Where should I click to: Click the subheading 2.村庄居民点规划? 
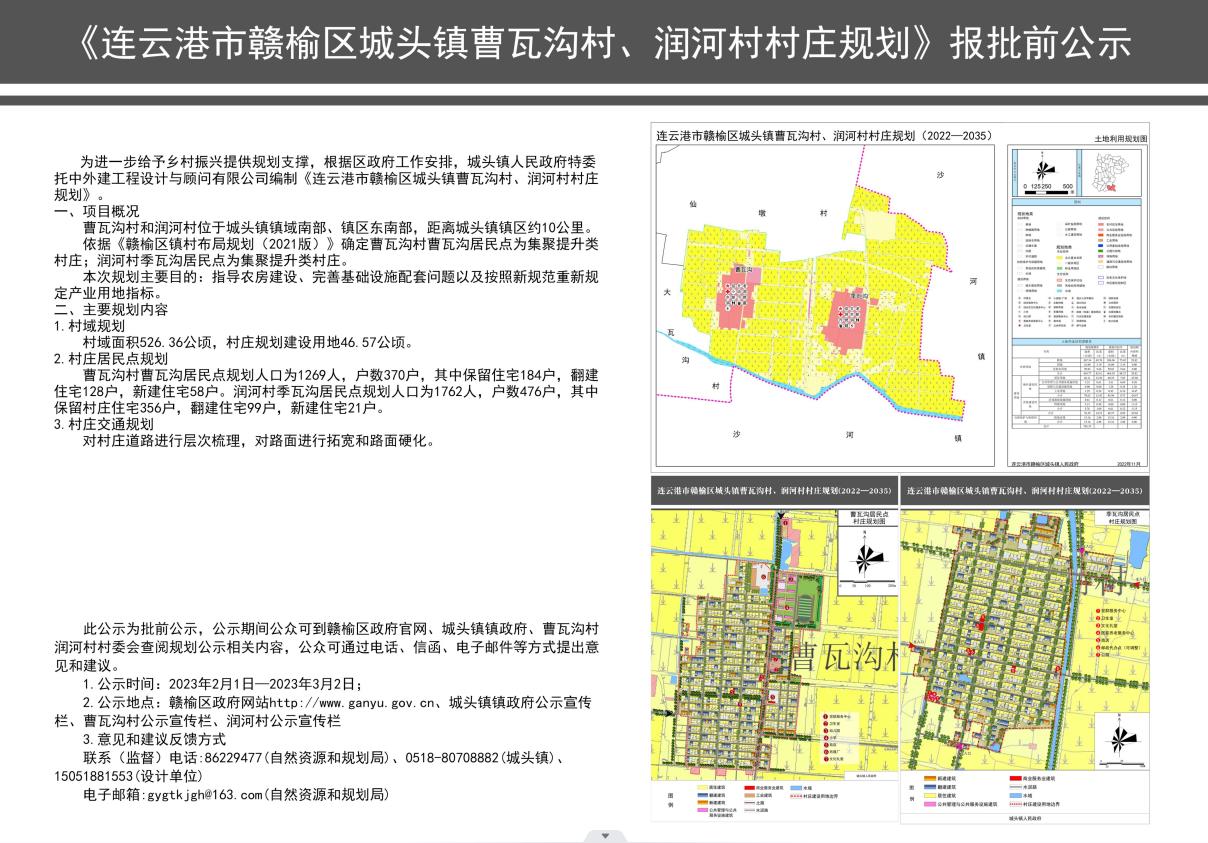pos(111,358)
